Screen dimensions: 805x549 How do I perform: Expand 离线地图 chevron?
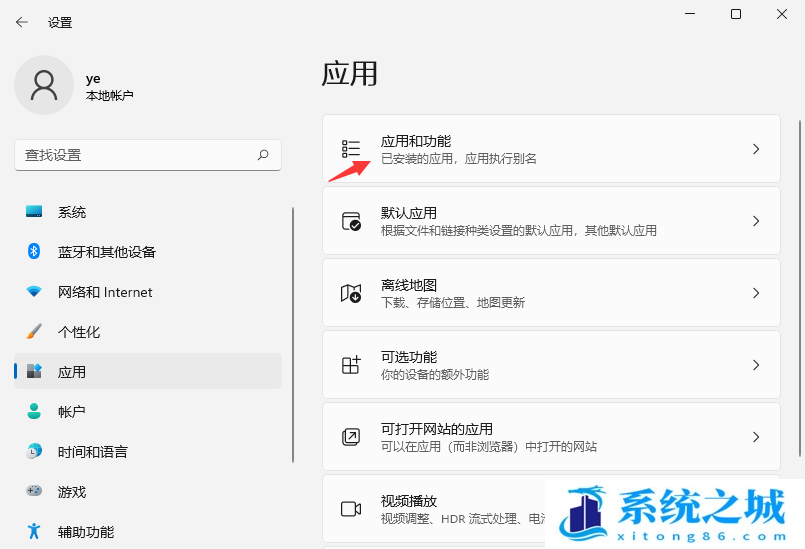[756, 293]
